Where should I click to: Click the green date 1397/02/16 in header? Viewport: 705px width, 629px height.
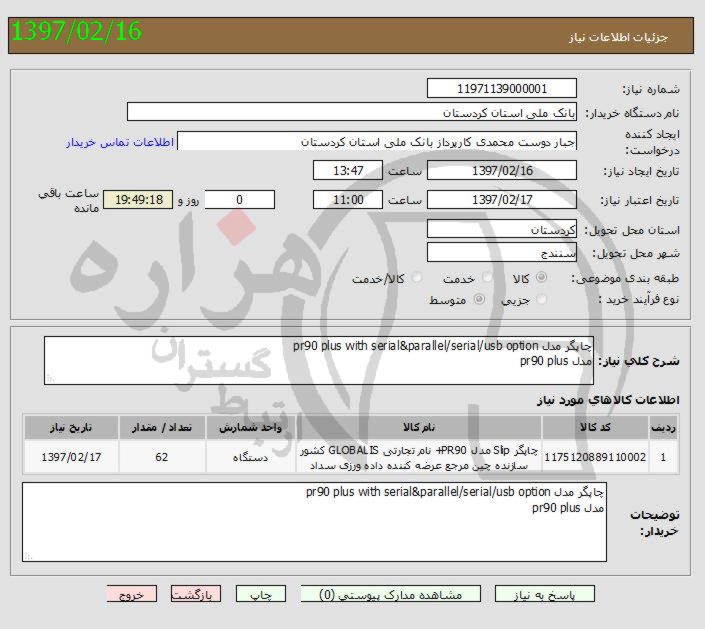click(x=76, y=31)
